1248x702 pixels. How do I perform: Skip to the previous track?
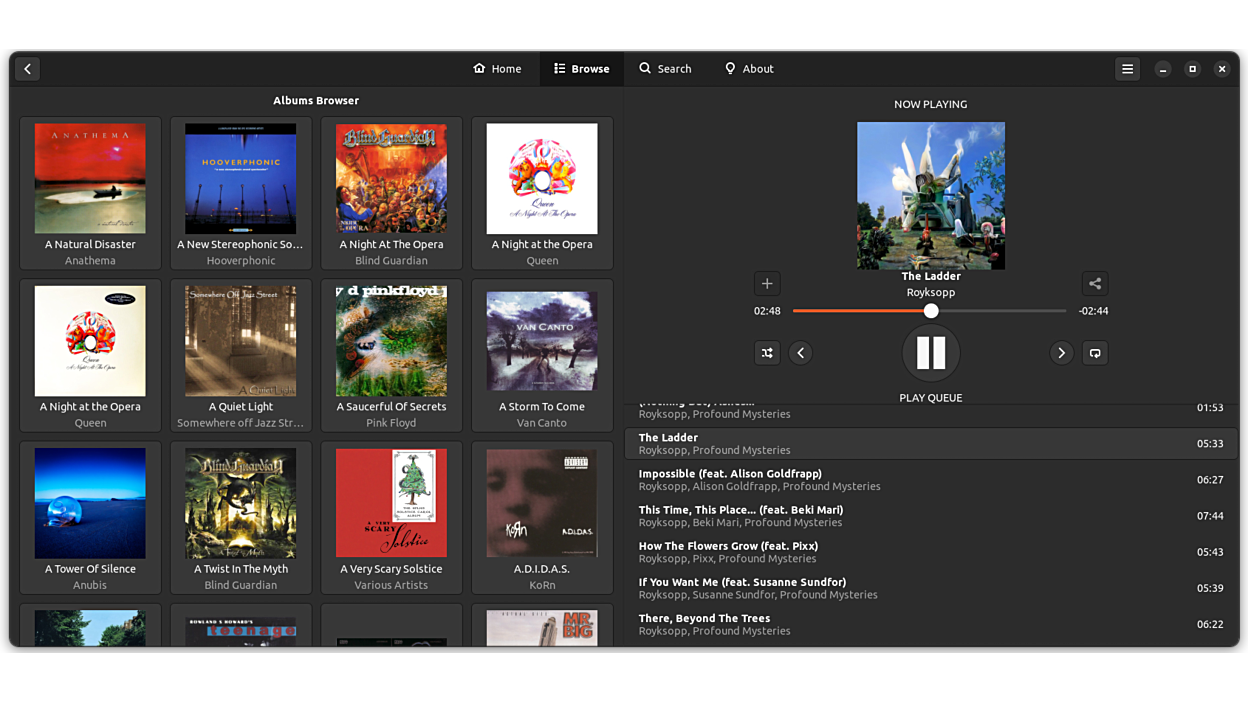801,353
